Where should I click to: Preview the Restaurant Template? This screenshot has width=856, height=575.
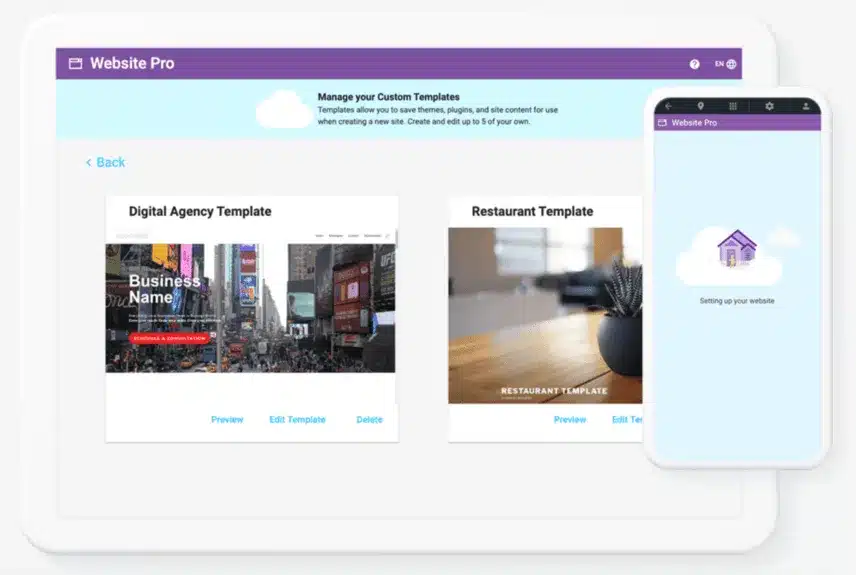(x=570, y=420)
